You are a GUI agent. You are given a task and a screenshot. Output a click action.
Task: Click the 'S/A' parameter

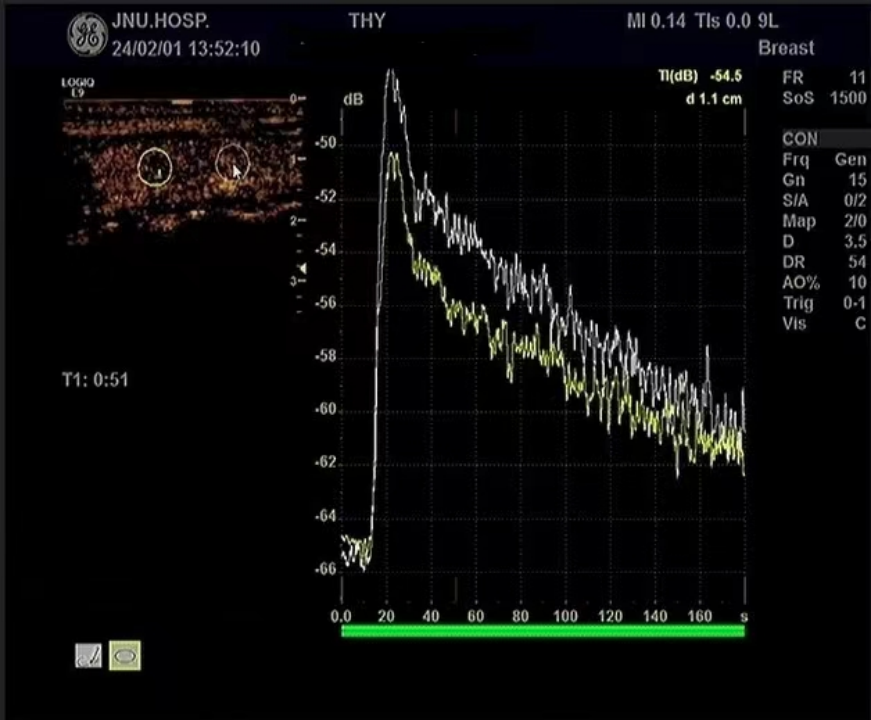pyautogui.click(x=824, y=201)
